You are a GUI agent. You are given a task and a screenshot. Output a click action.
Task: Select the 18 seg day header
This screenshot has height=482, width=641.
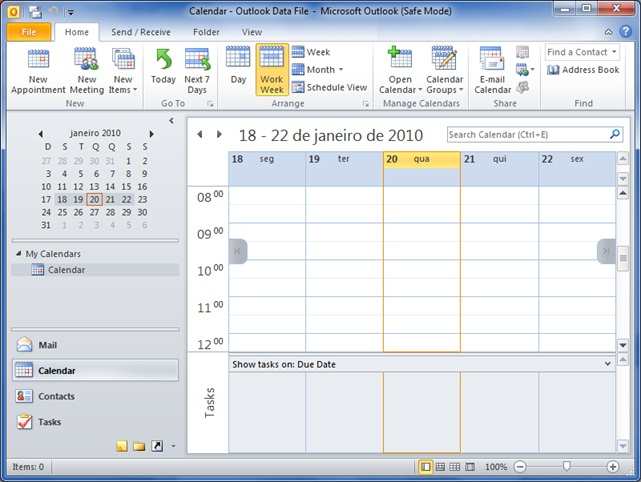(x=267, y=159)
